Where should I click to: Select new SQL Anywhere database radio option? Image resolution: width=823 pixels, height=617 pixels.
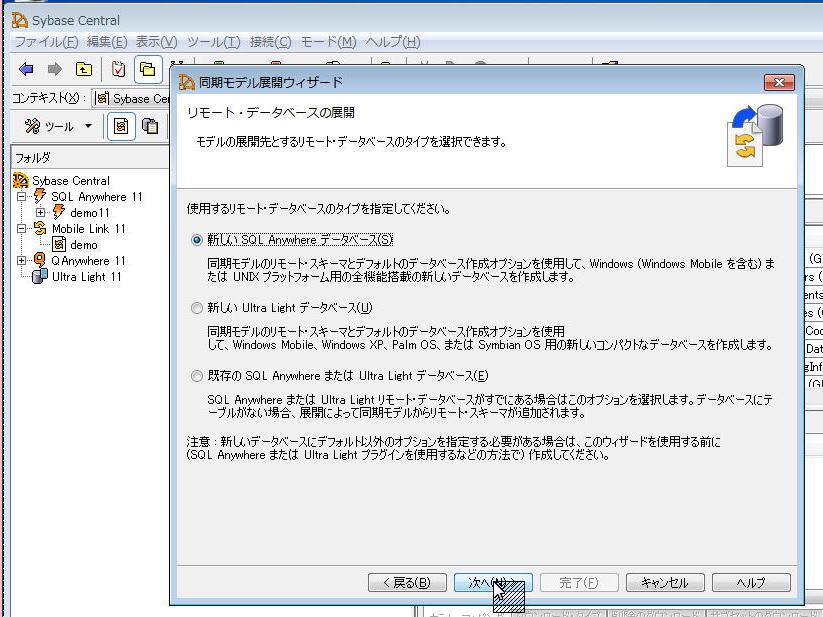coord(197,240)
